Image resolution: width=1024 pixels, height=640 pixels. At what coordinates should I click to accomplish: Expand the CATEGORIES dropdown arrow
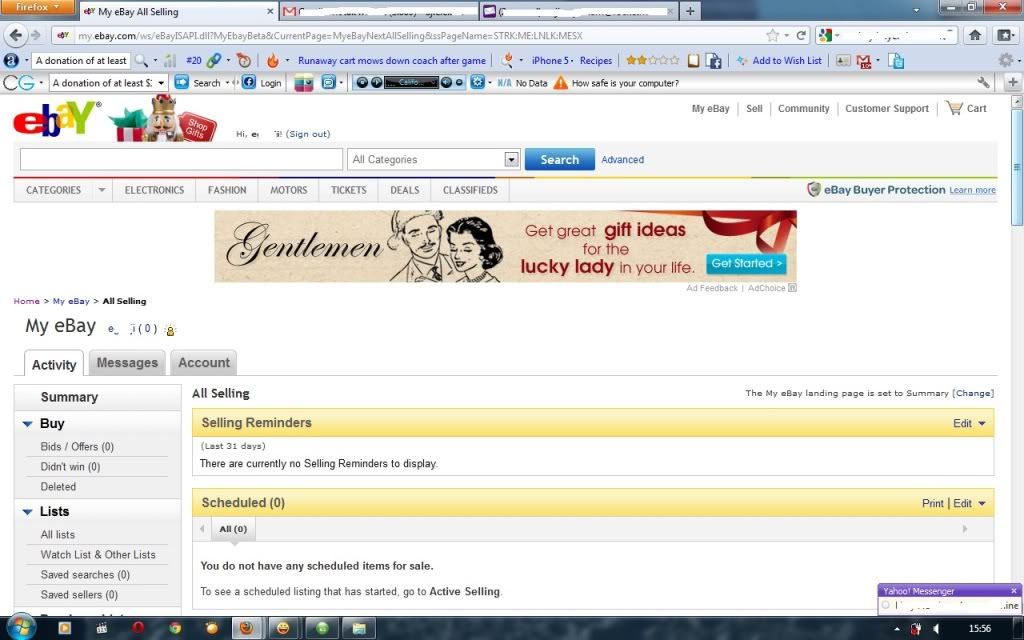tap(101, 190)
